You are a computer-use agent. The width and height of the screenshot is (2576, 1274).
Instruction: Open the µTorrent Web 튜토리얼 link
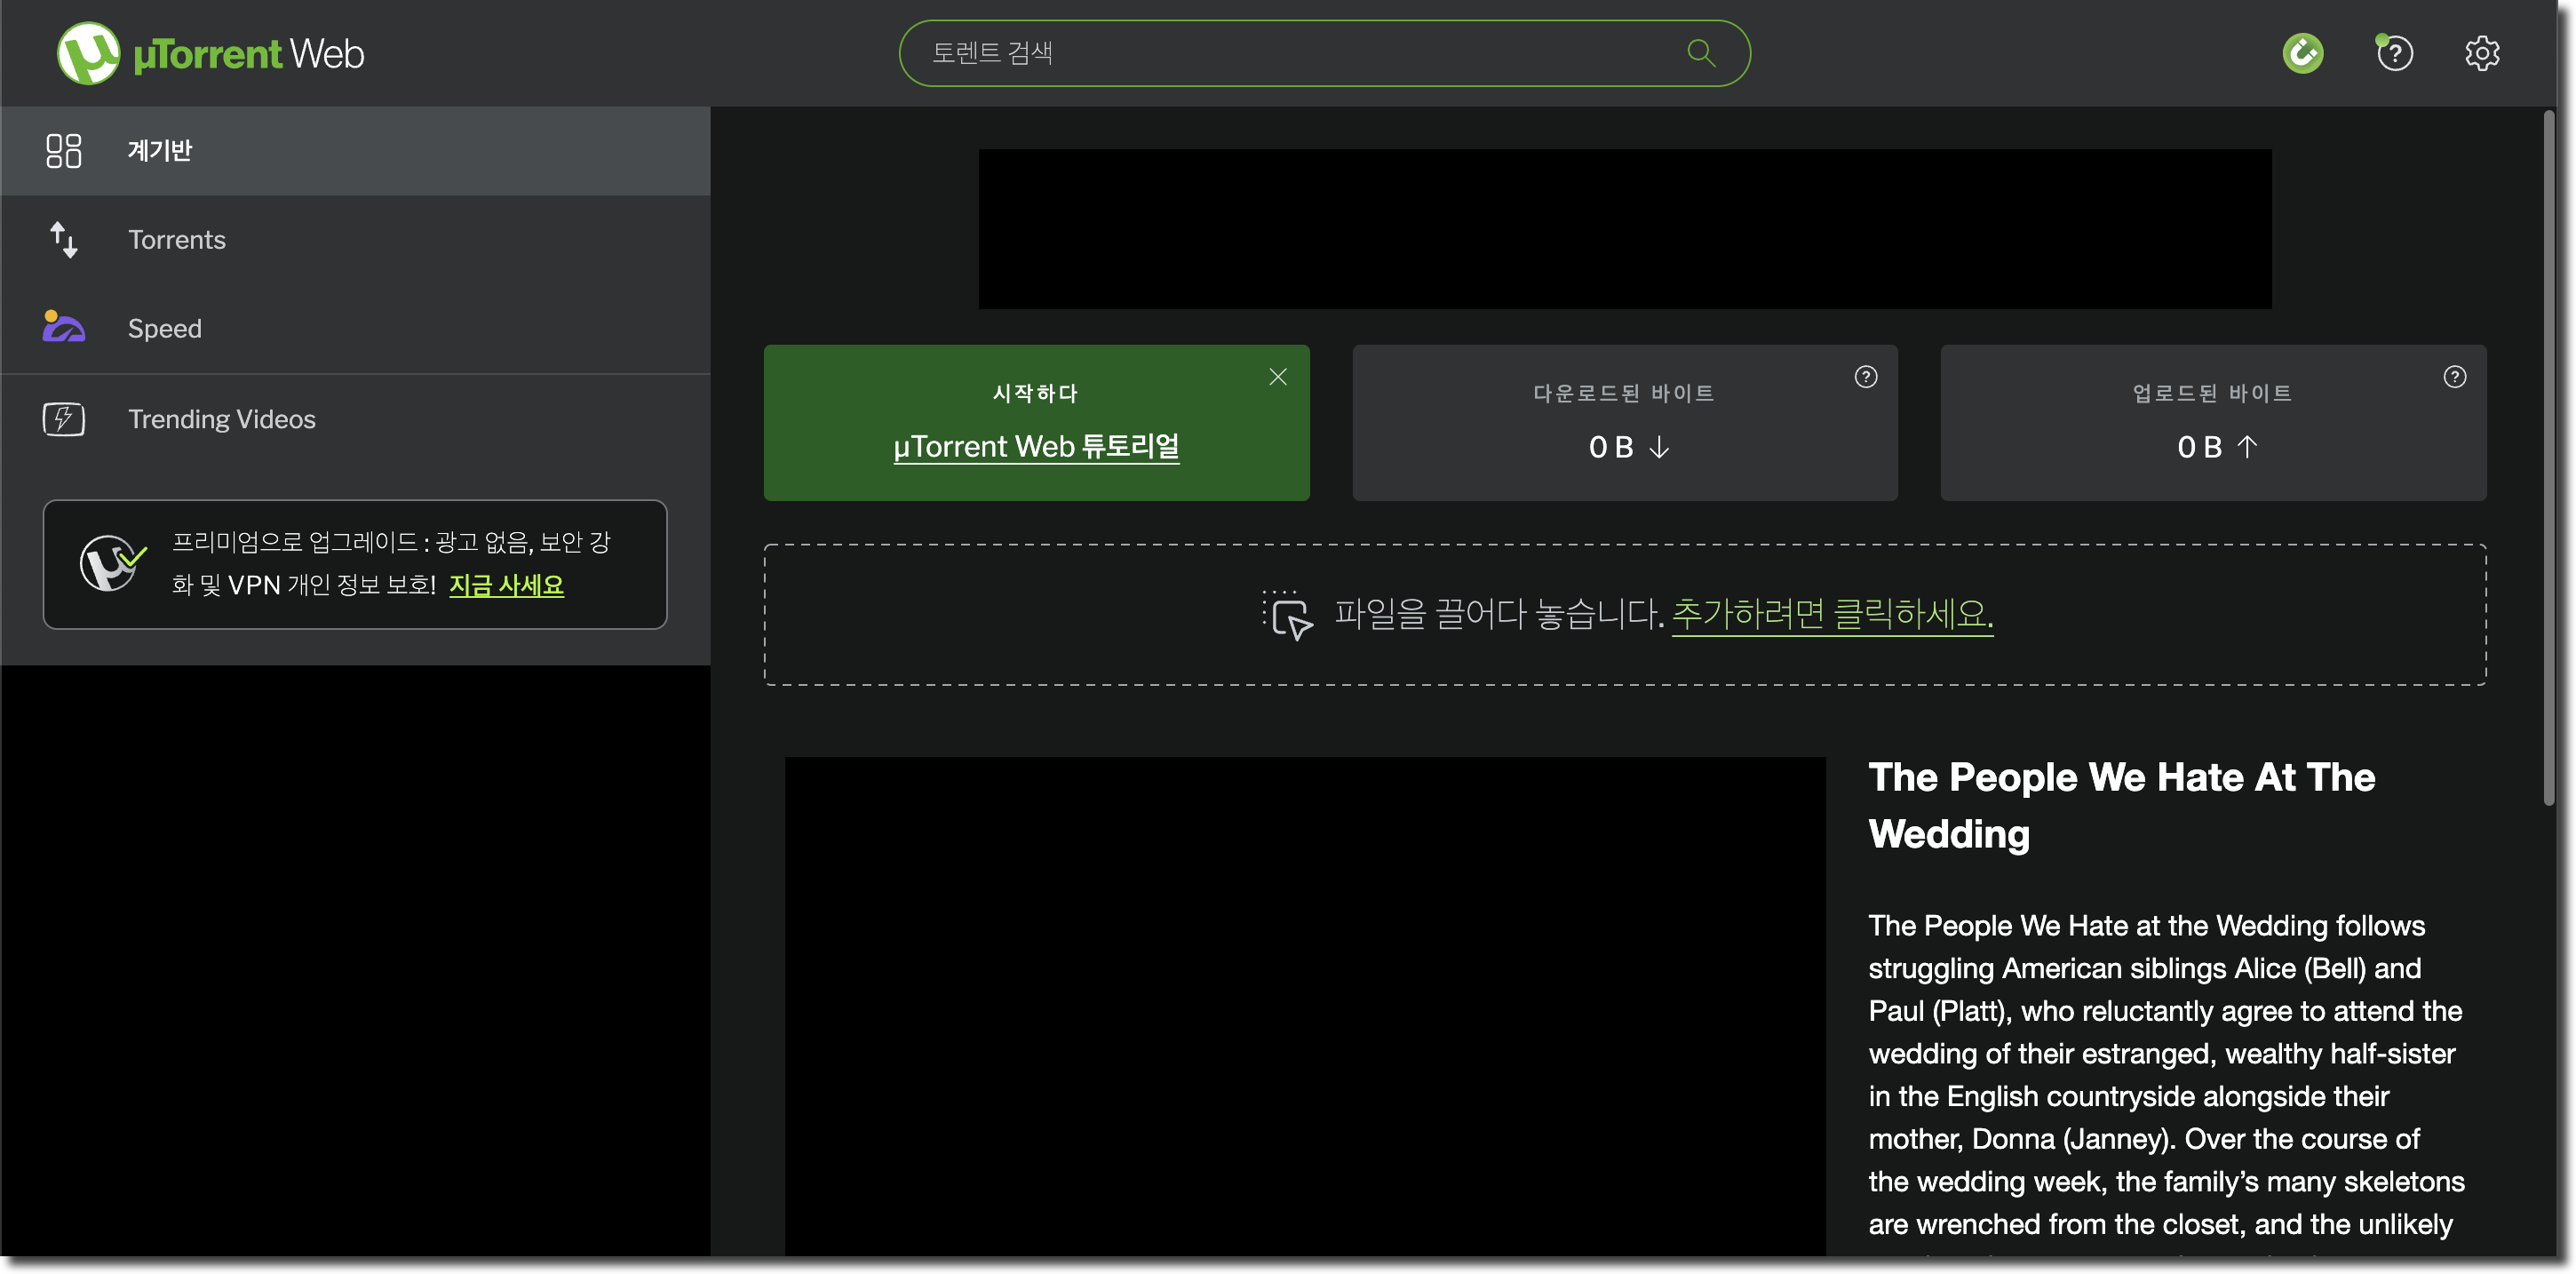[1036, 447]
